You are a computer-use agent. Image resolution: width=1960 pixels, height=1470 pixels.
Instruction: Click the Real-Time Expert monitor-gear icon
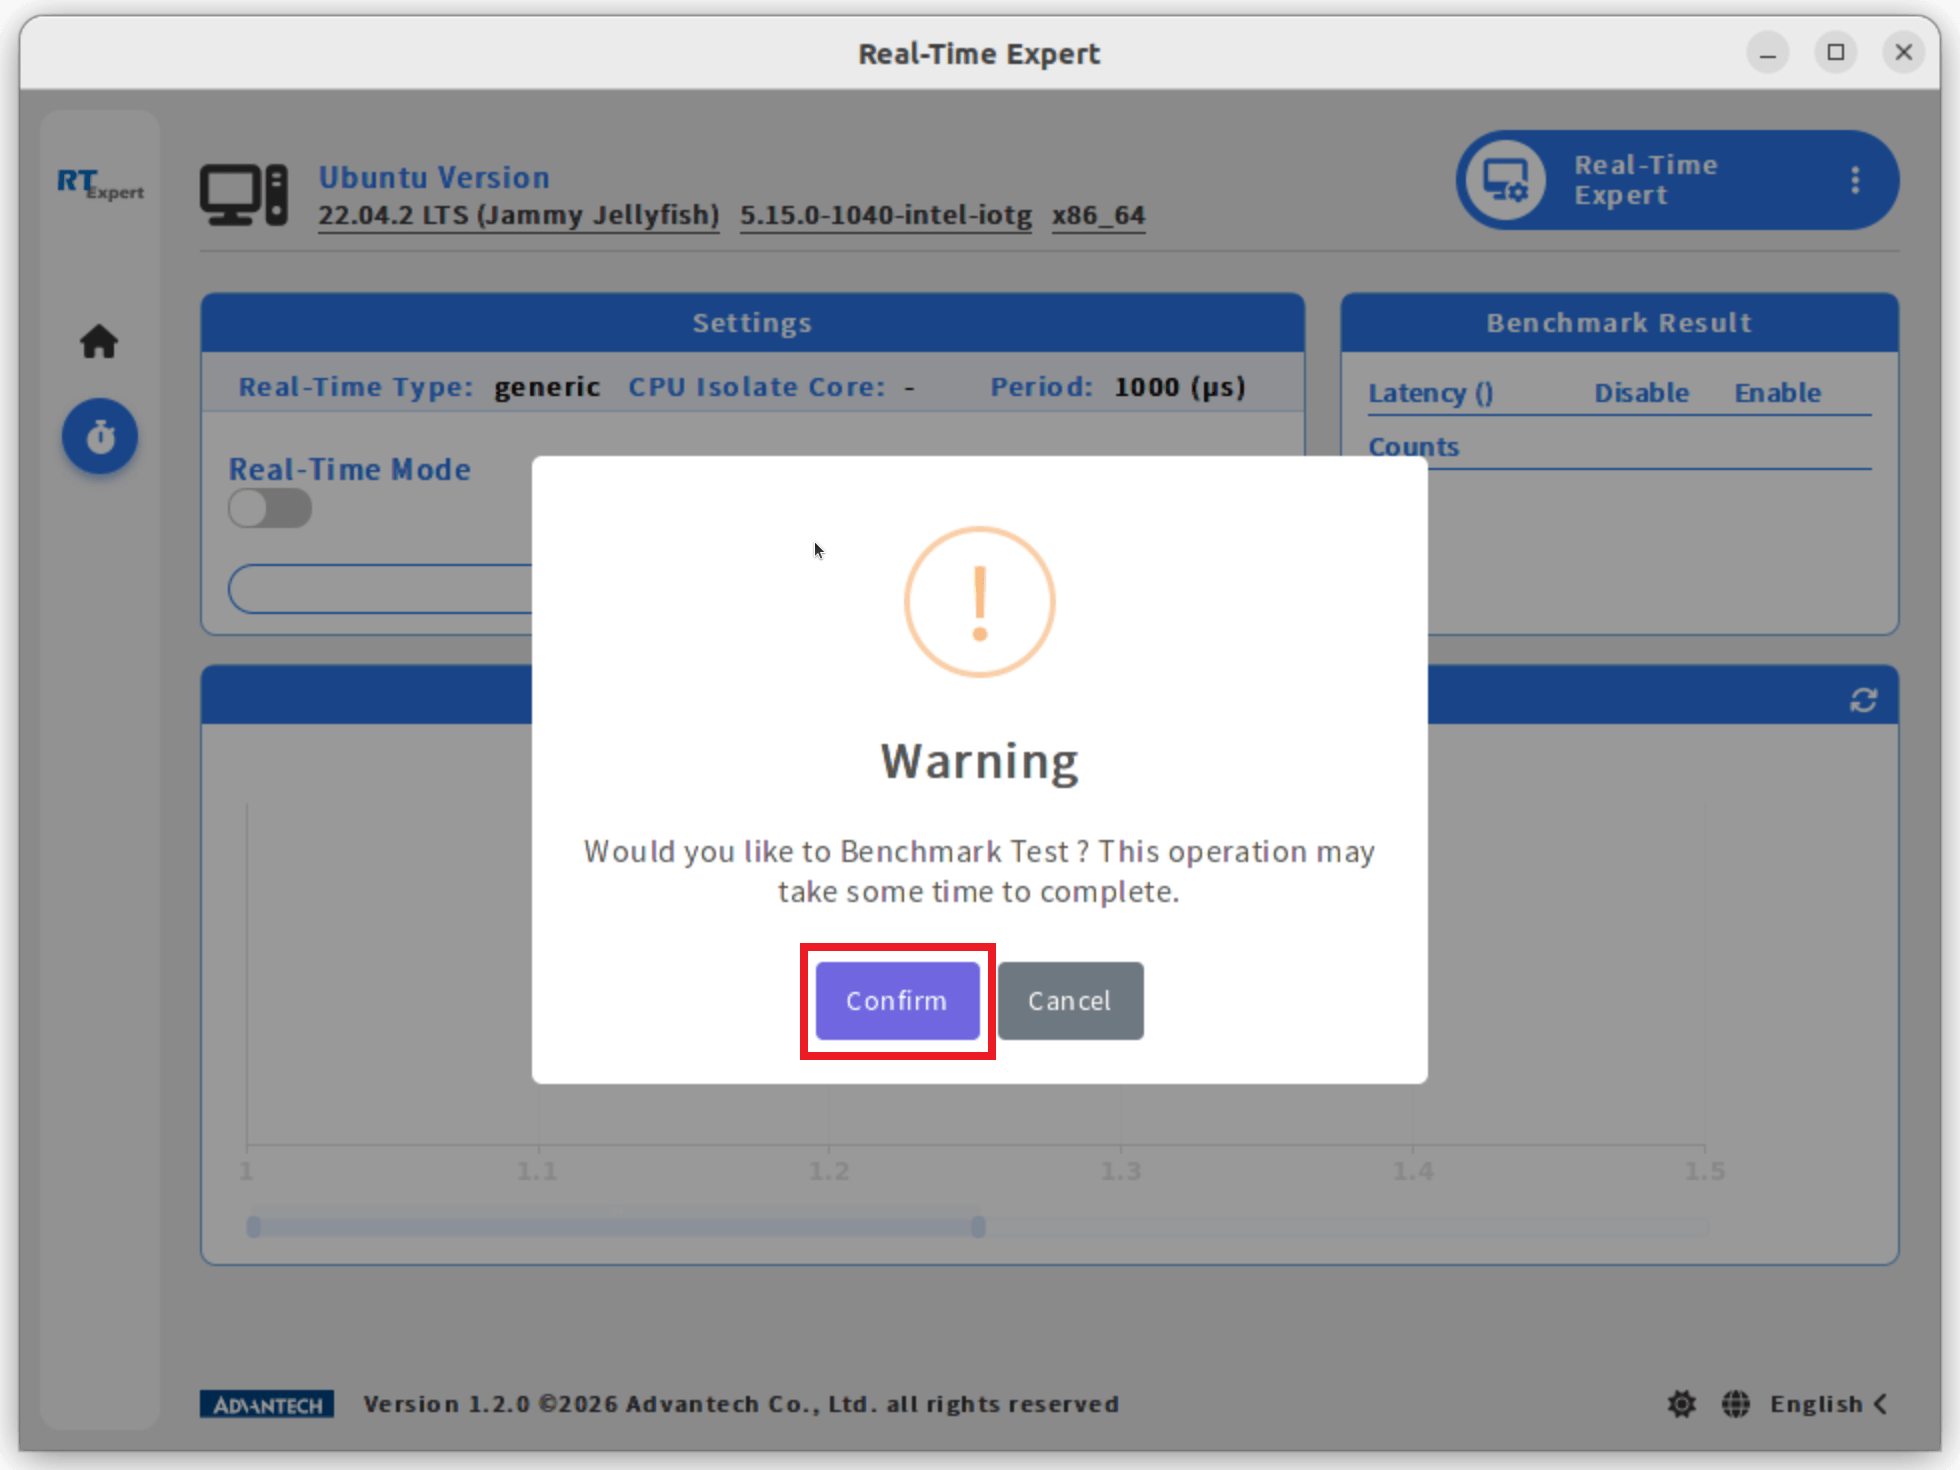(1505, 180)
